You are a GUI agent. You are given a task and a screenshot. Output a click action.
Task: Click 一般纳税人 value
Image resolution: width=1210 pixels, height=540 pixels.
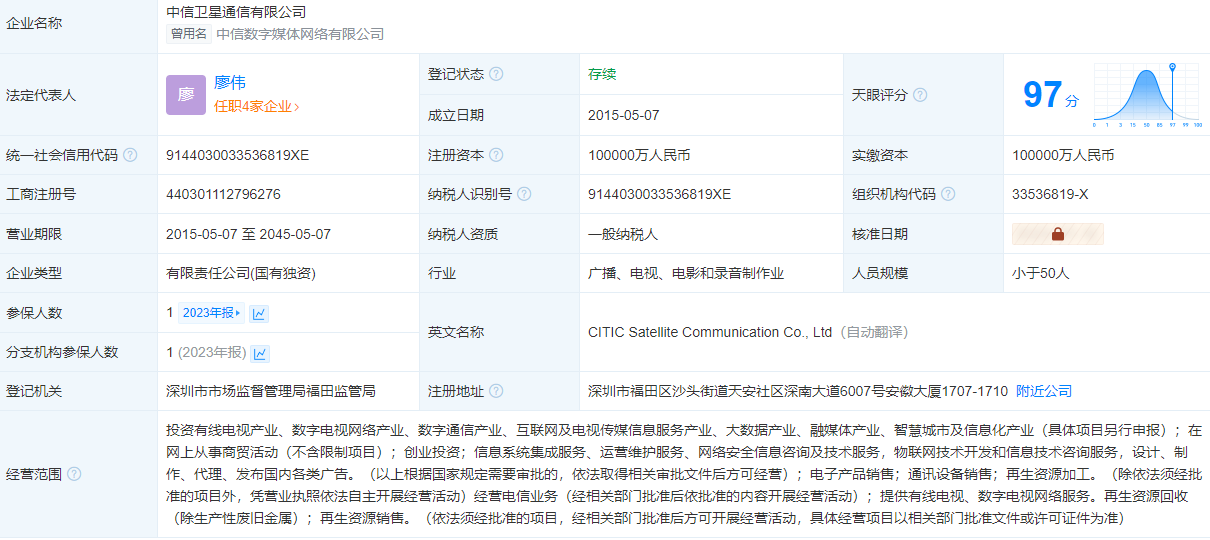[623, 234]
